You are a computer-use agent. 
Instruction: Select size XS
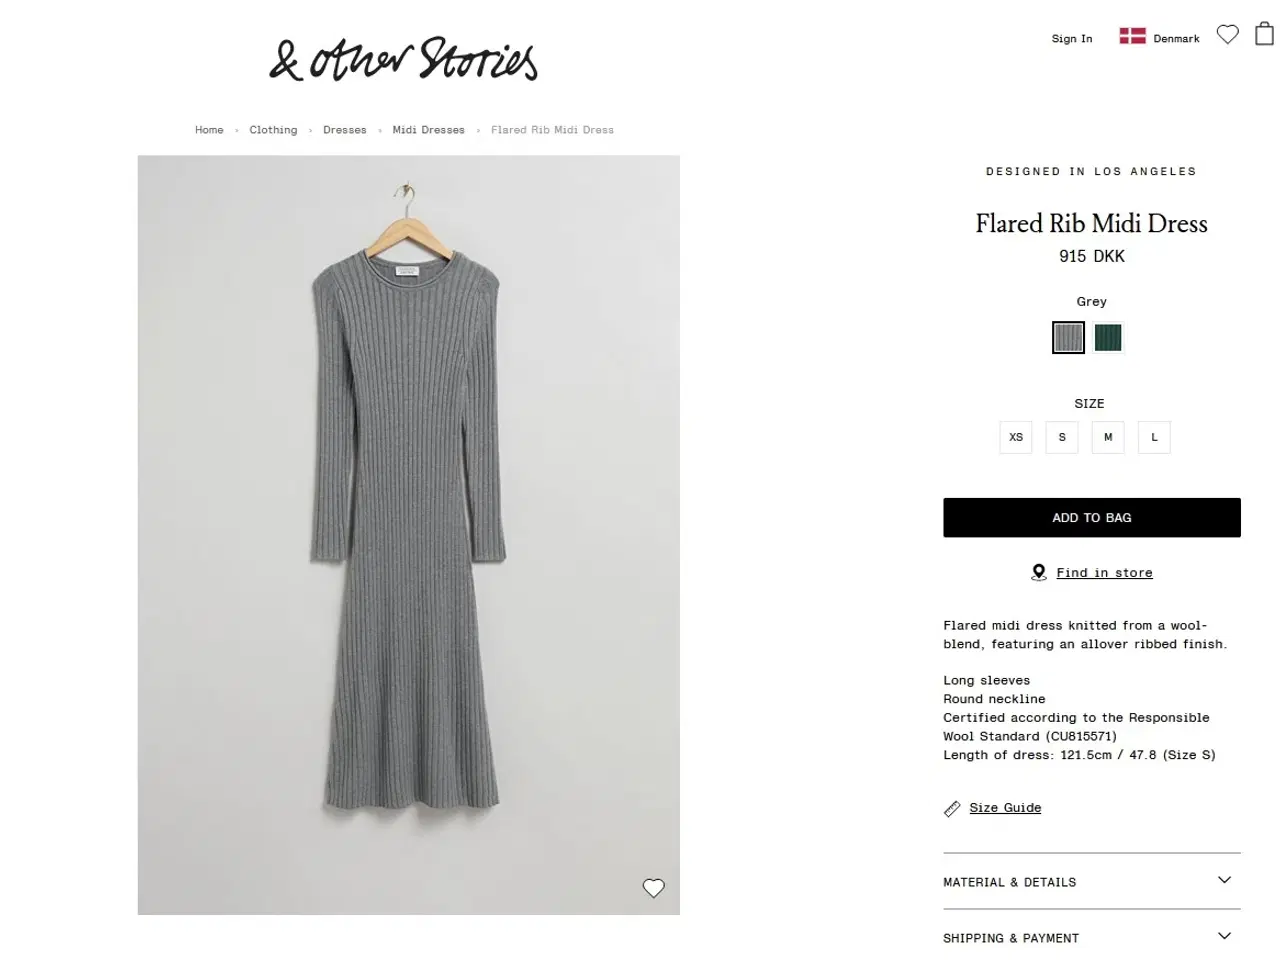pos(1016,437)
